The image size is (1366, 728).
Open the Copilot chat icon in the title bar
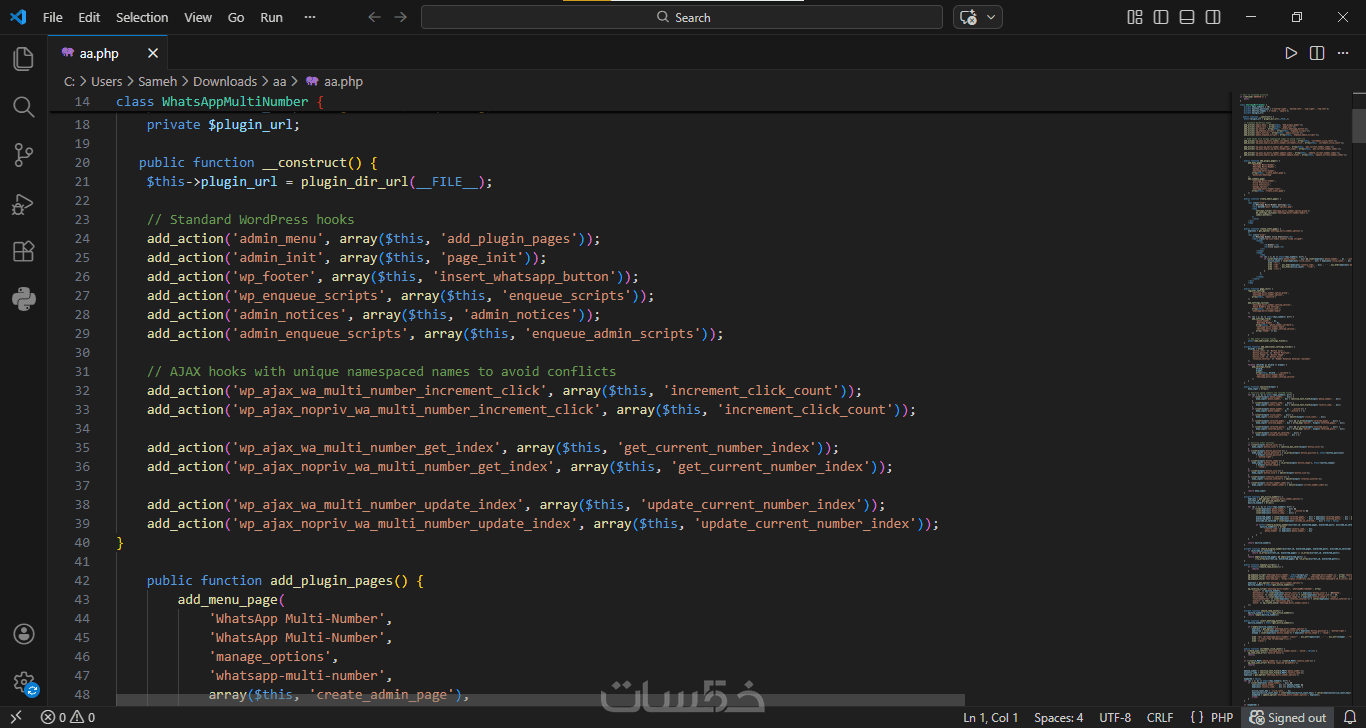[968, 17]
